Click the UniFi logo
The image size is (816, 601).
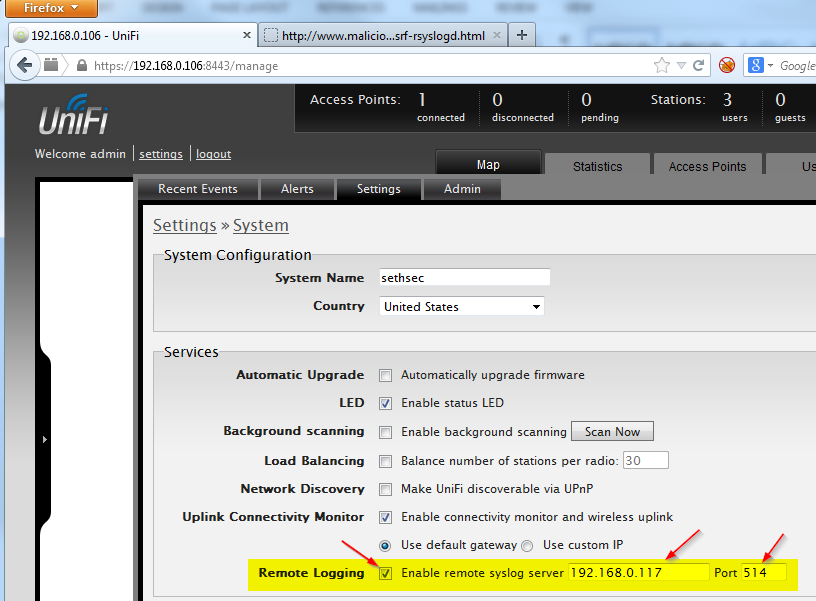[73, 114]
